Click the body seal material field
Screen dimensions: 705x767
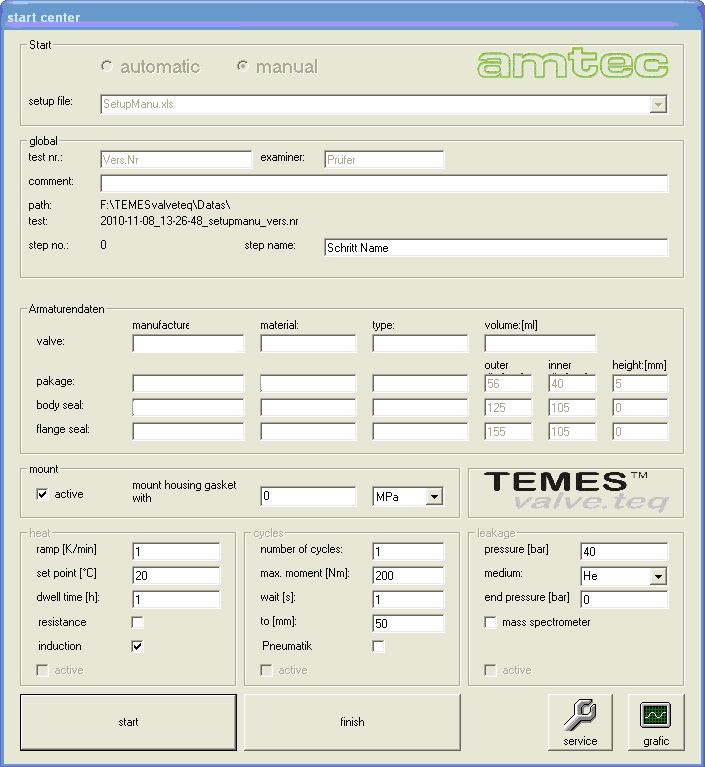[x=308, y=407]
